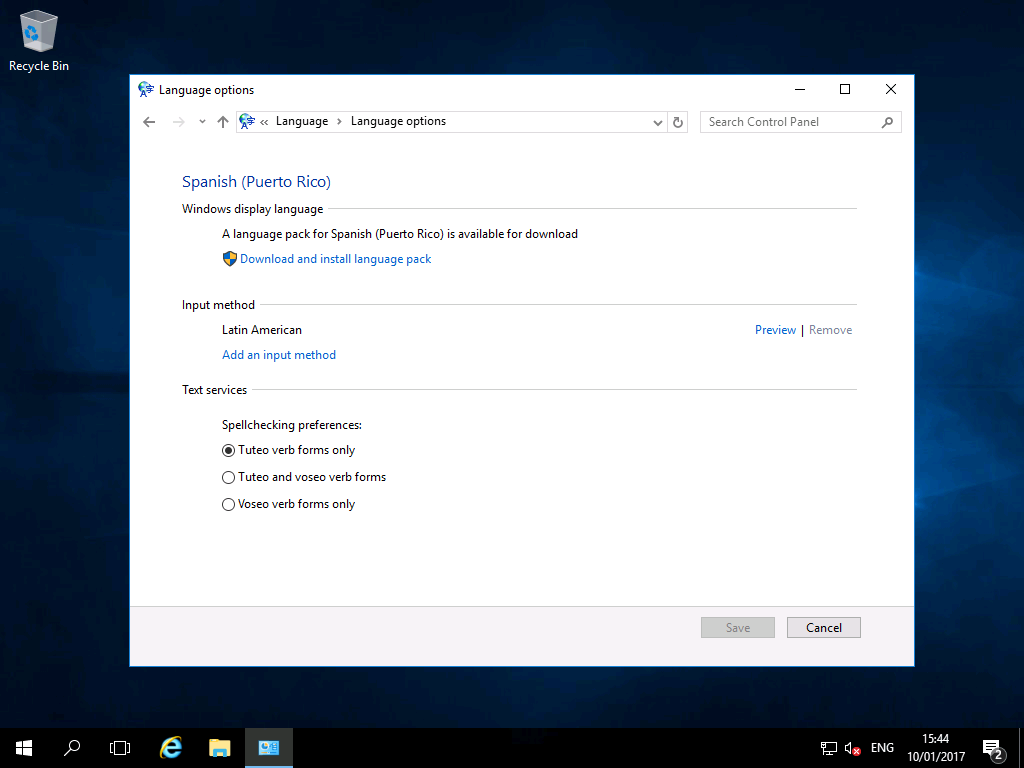Click the Save button
This screenshot has height=768, width=1024.
point(737,628)
